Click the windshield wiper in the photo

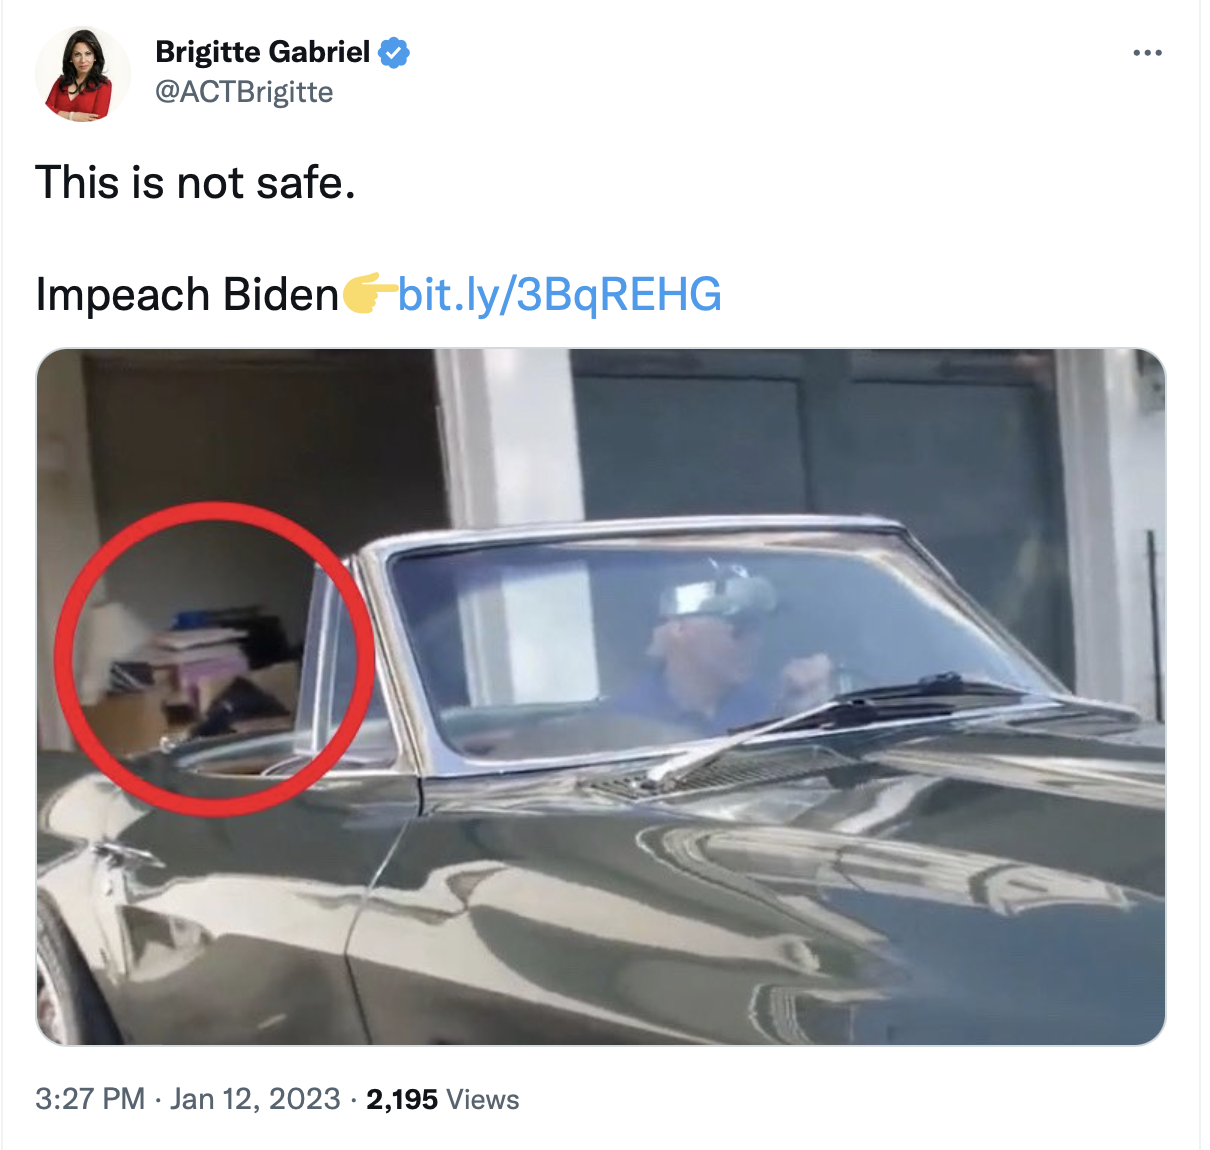pos(830,720)
